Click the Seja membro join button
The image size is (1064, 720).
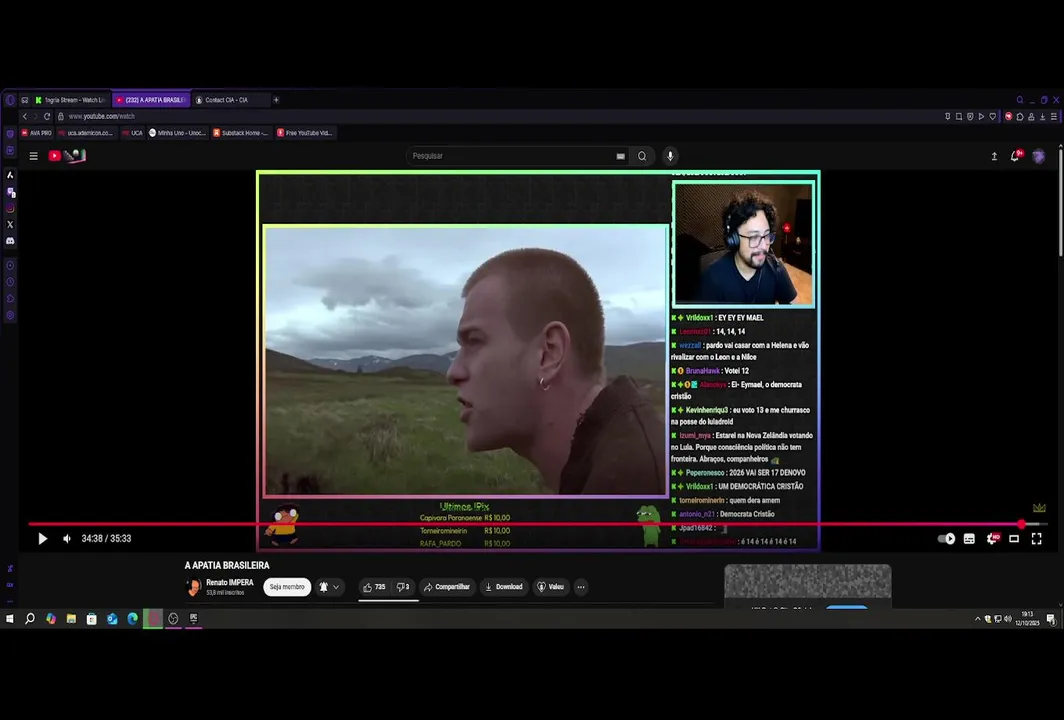pyautogui.click(x=287, y=587)
